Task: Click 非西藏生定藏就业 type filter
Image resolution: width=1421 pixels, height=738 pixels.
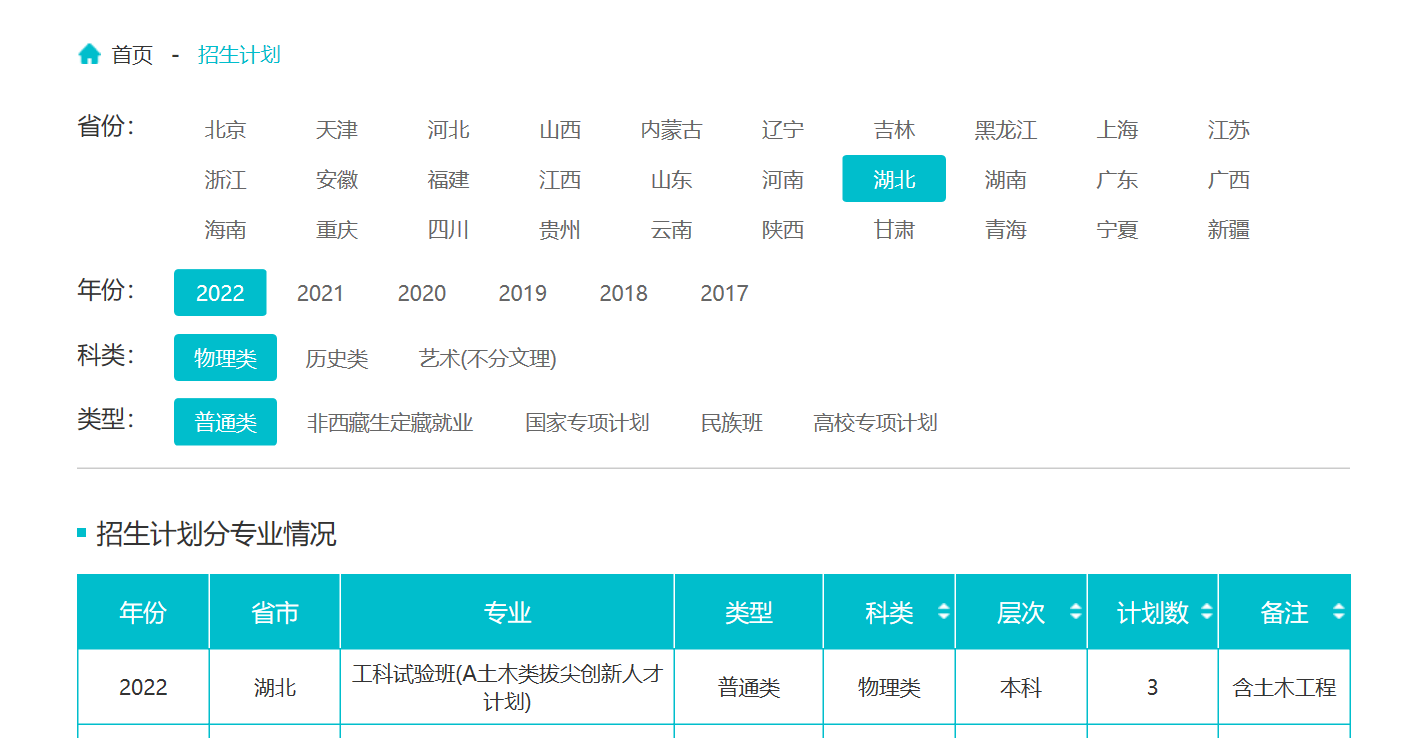Action: pos(390,423)
